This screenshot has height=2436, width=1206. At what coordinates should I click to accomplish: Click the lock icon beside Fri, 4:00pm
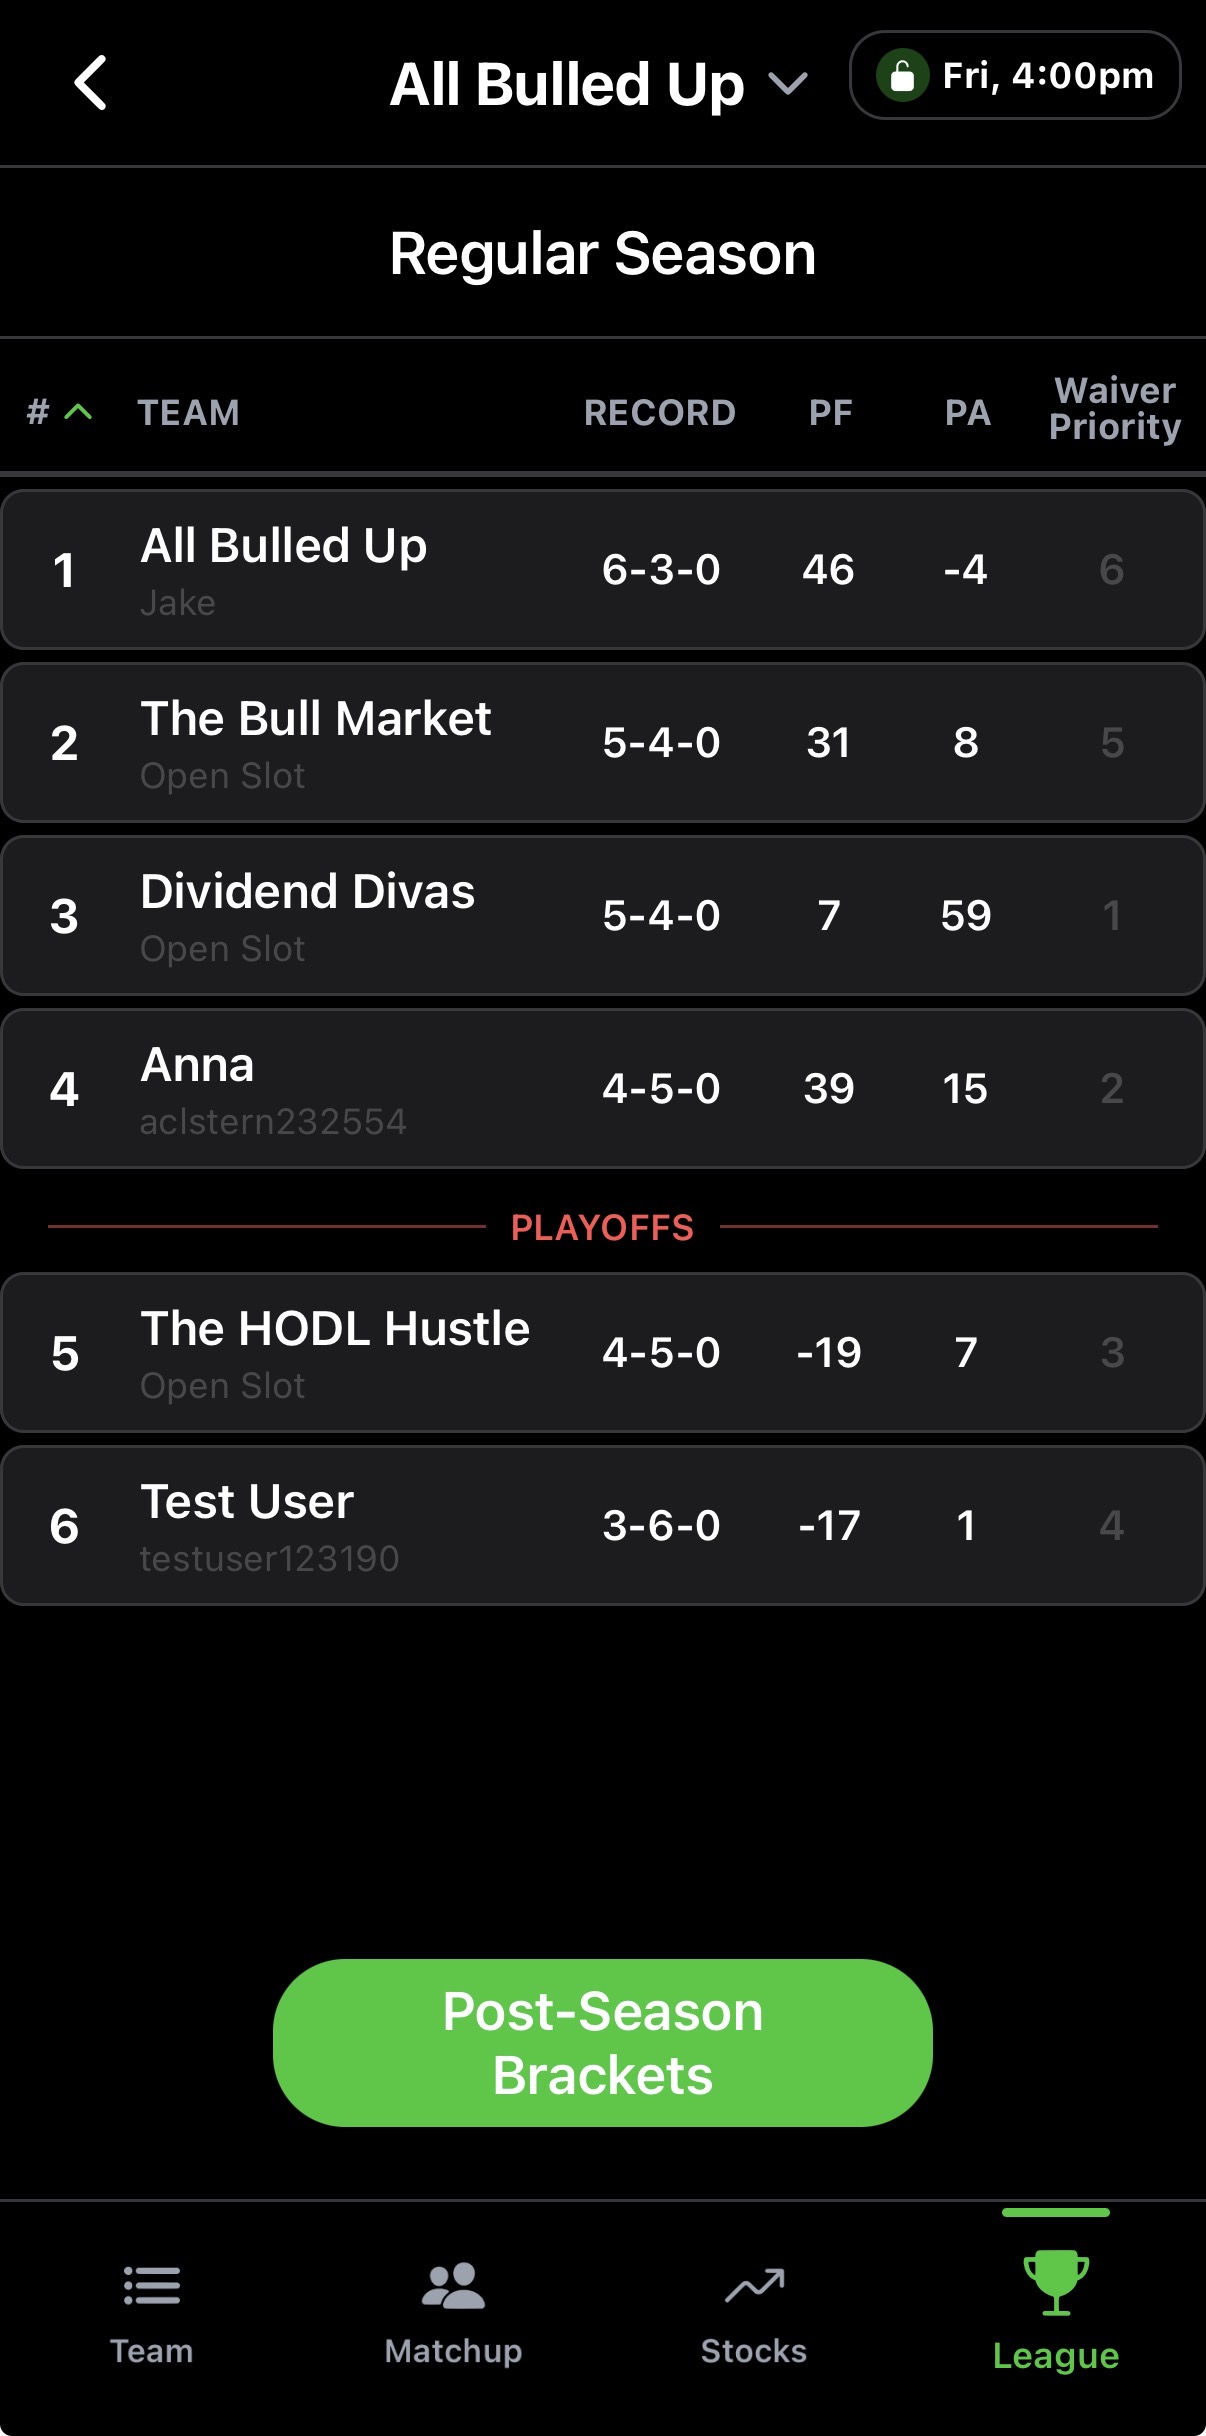pyautogui.click(x=905, y=75)
